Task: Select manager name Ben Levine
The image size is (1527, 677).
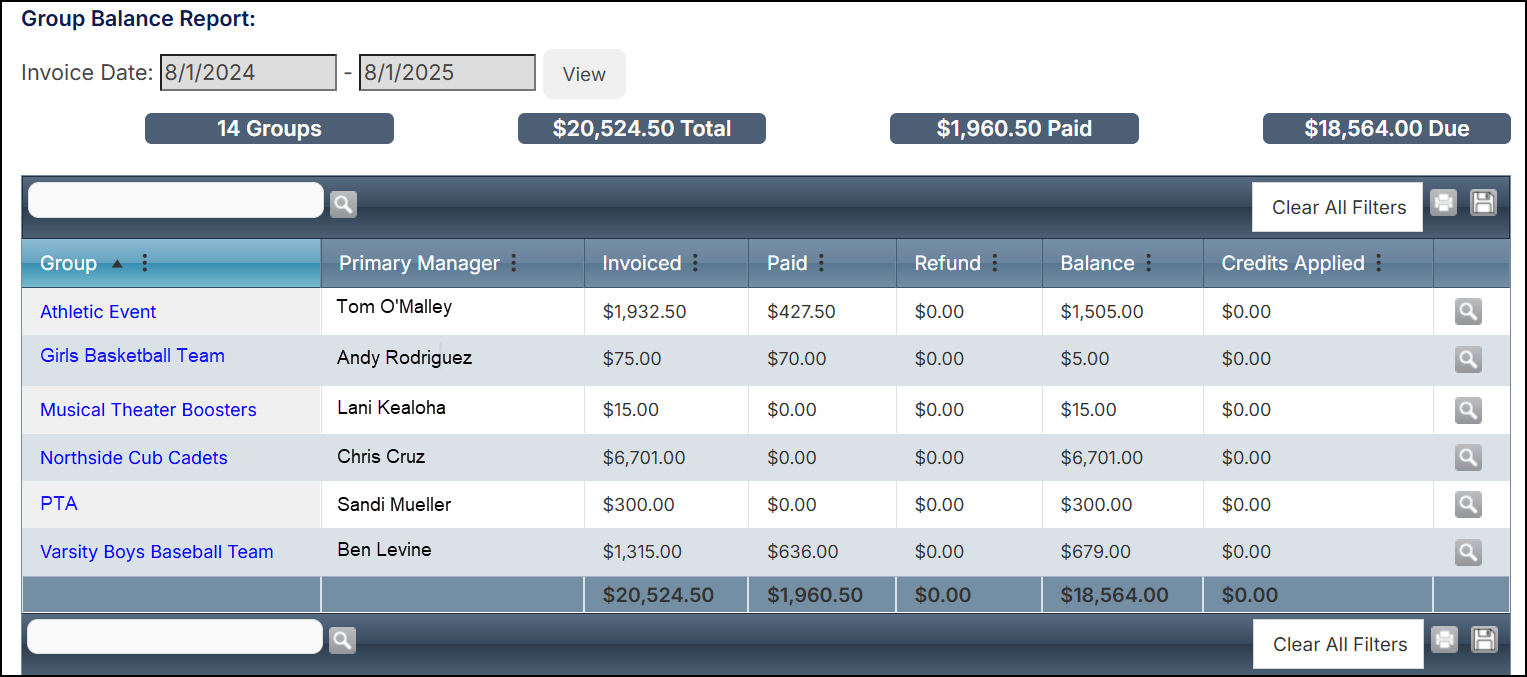Action: tap(384, 550)
